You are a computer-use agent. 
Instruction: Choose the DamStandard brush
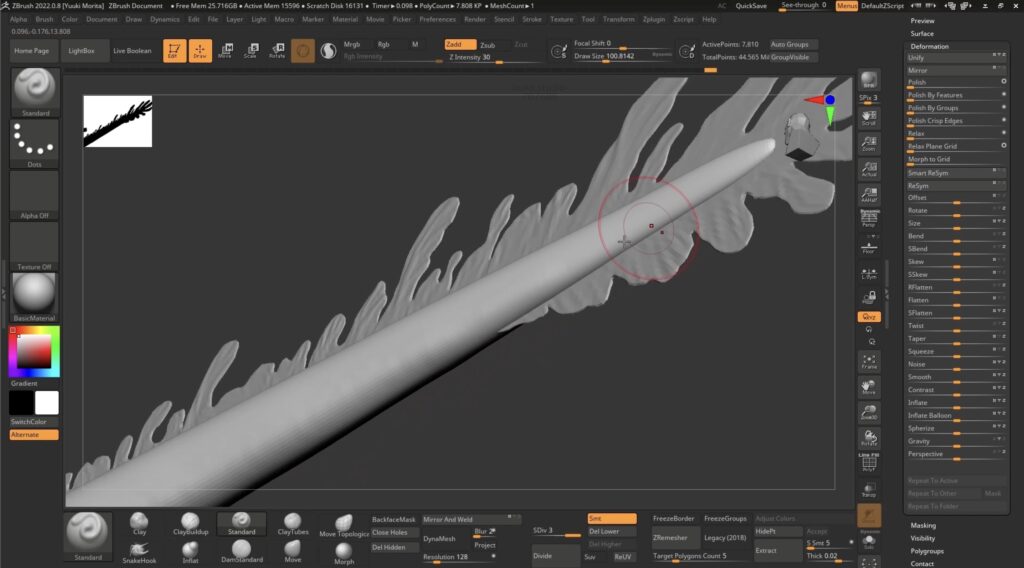point(241,549)
